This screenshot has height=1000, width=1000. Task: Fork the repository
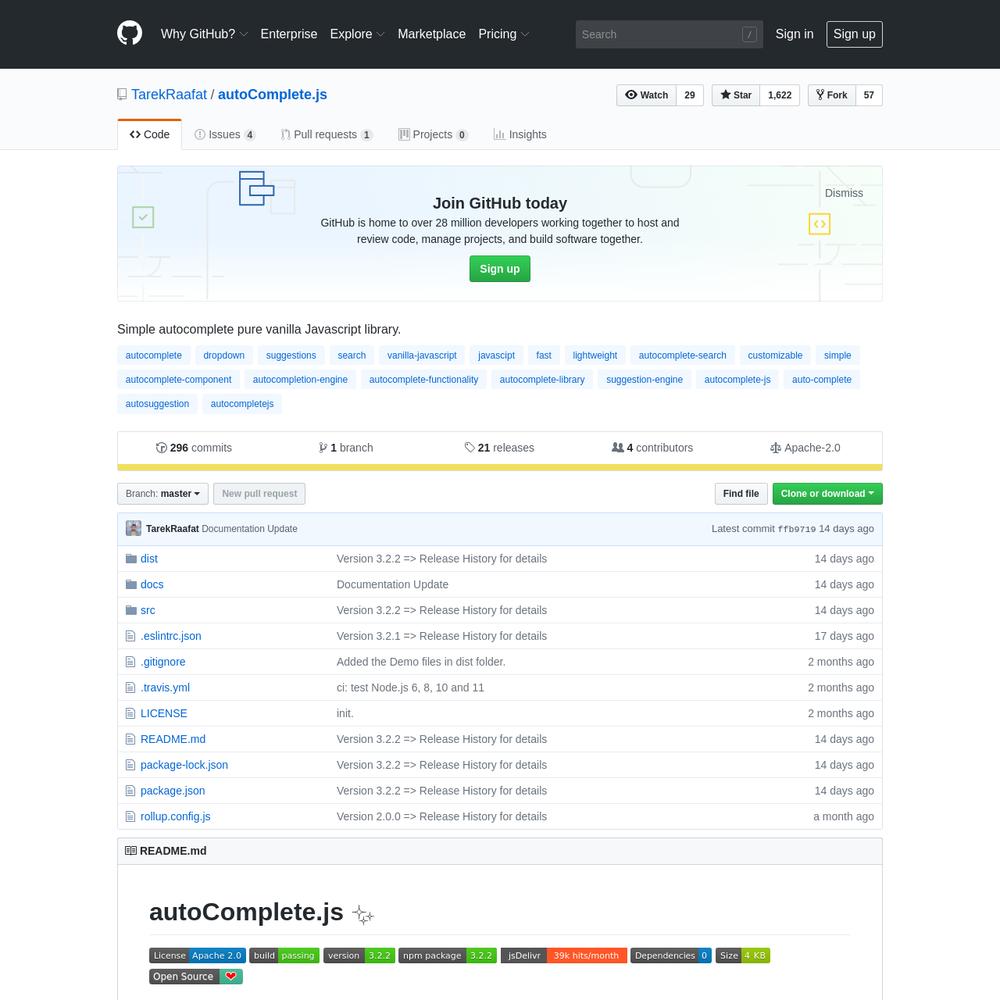click(x=832, y=95)
